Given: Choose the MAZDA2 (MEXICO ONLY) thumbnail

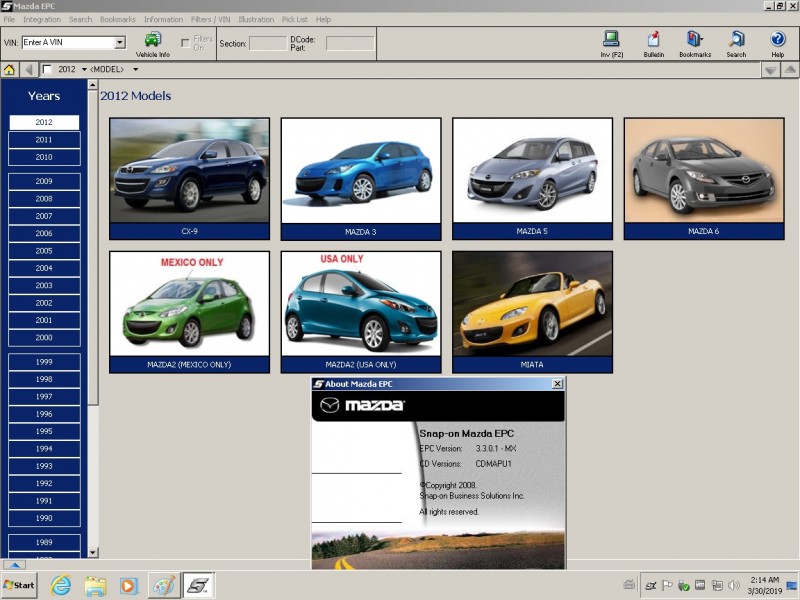Looking at the screenshot, I should click(189, 312).
